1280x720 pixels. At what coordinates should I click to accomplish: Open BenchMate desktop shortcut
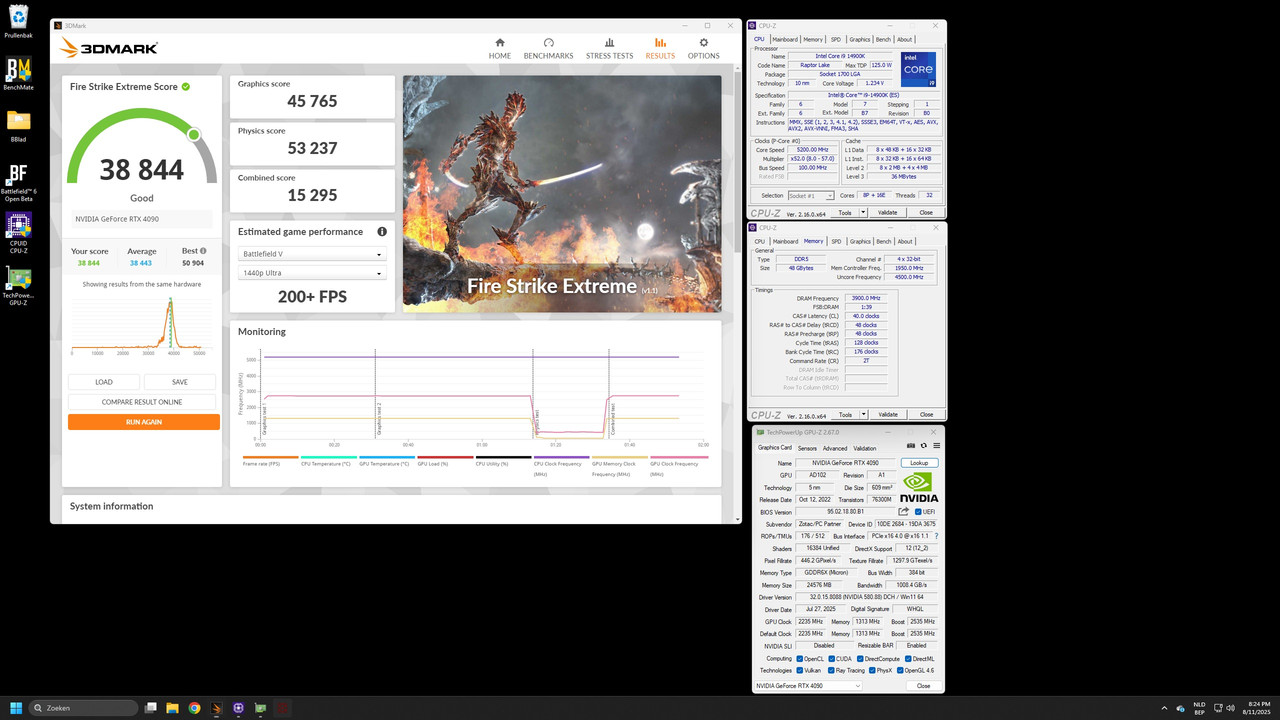[x=18, y=73]
